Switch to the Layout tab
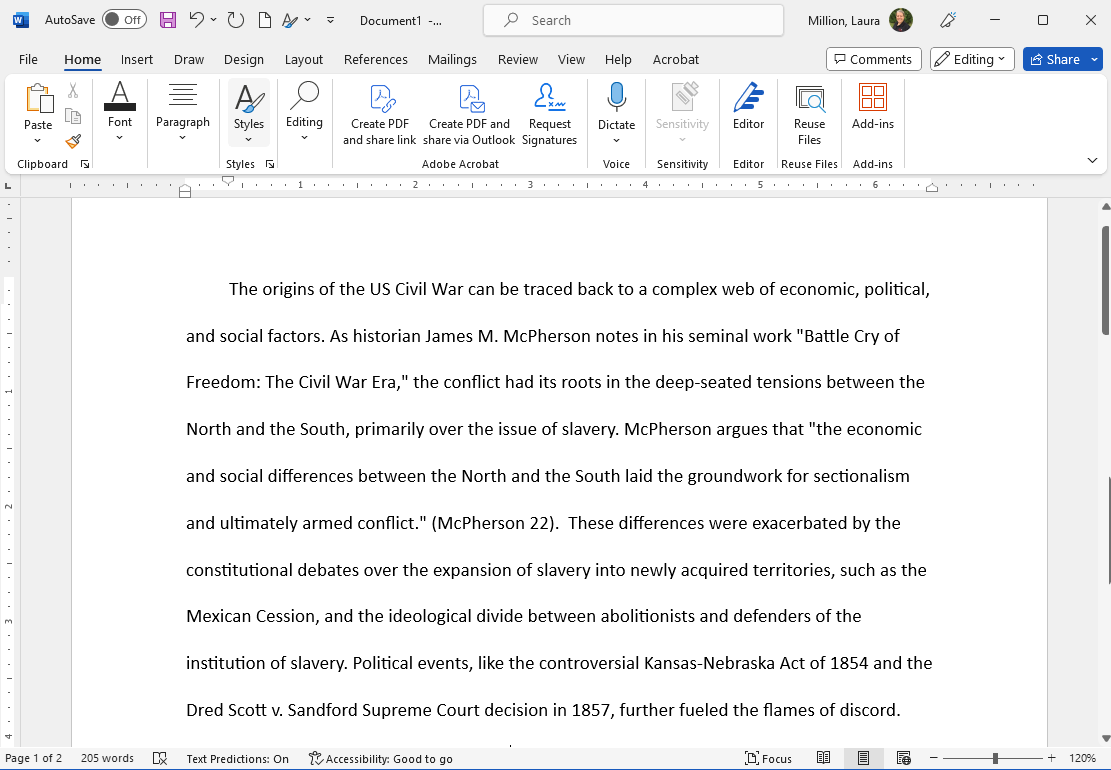Viewport: 1111px width, 770px height. (x=303, y=59)
